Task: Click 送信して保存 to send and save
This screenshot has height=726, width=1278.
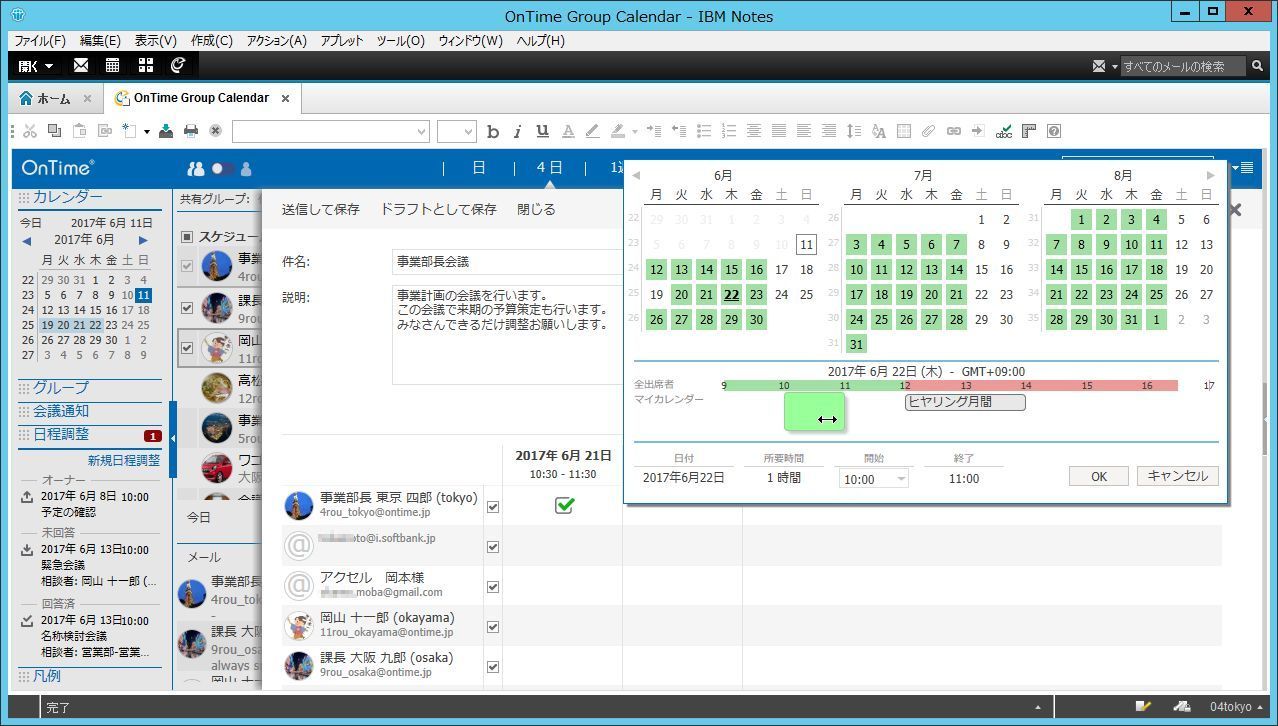Action: pyautogui.click(x=320, y=209)
